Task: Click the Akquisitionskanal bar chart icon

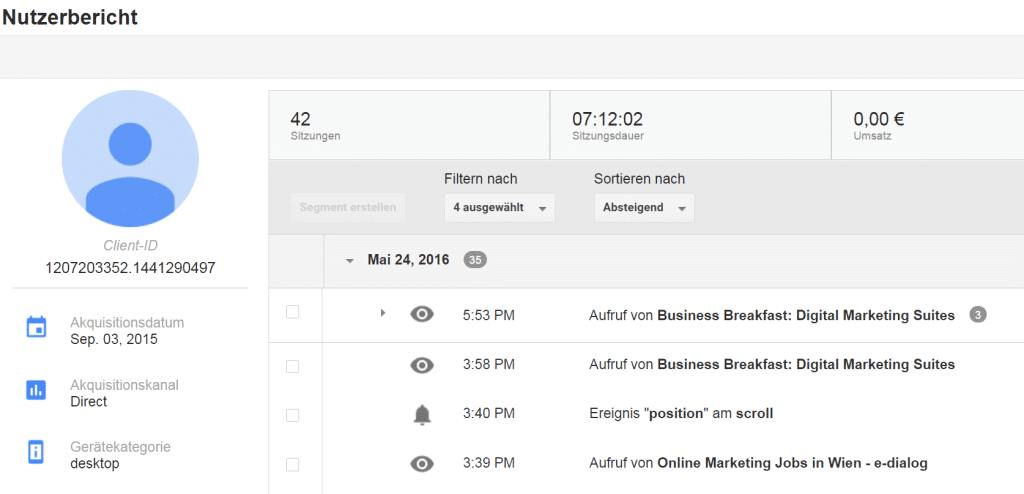Action: coord(36,390)
